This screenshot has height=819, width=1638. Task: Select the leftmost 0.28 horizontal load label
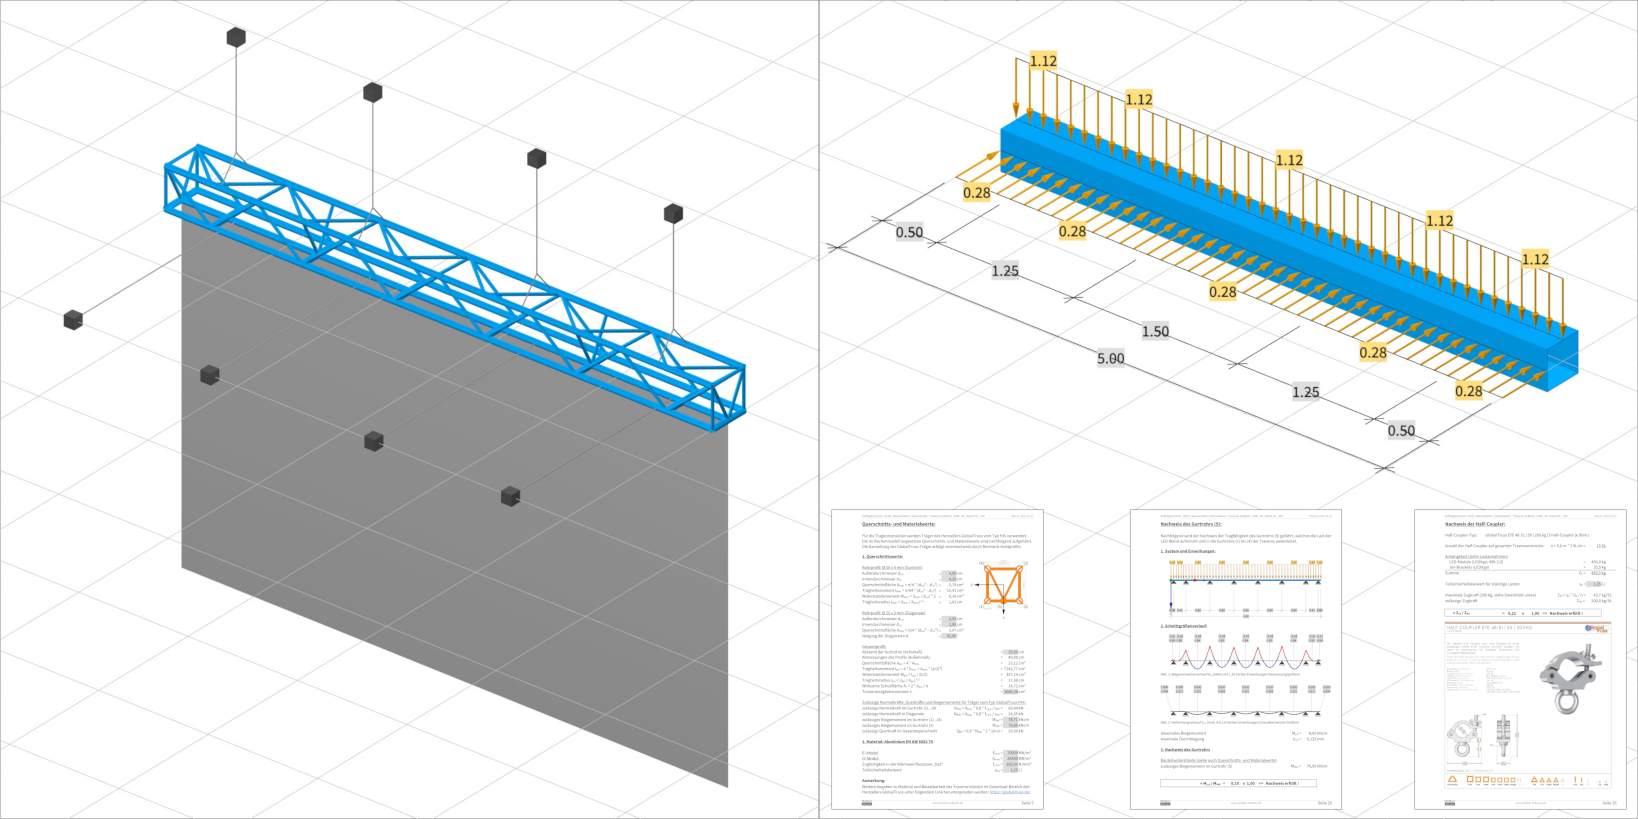click(x=976, y=193)
